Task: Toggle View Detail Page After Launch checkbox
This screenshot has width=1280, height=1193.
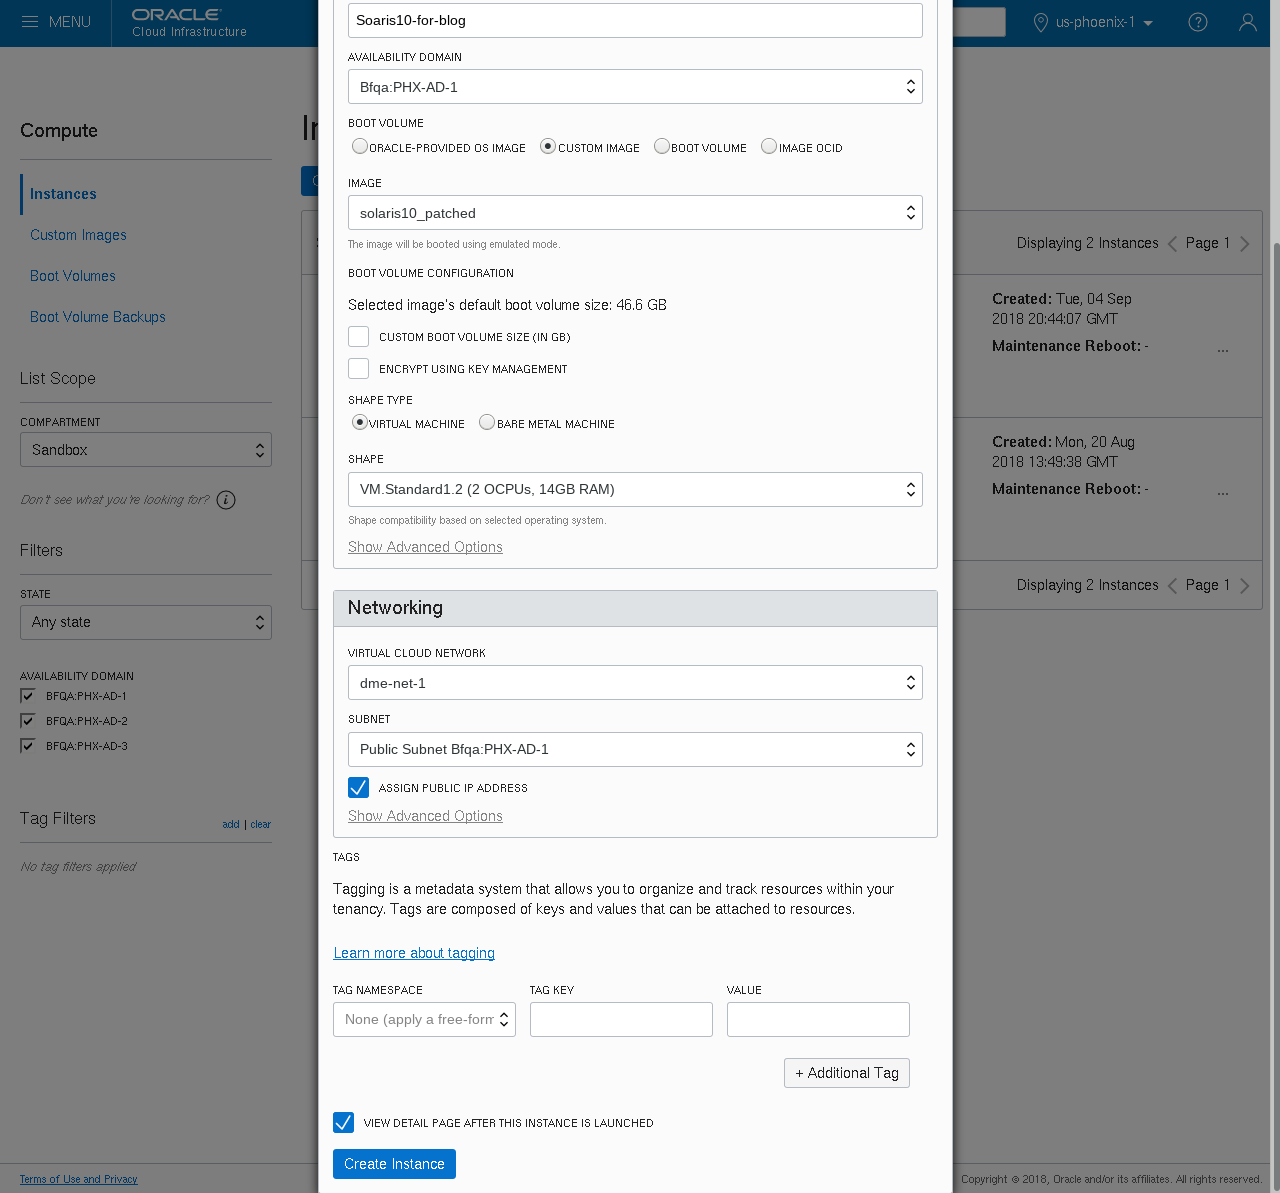Action: click(344, 1123)
